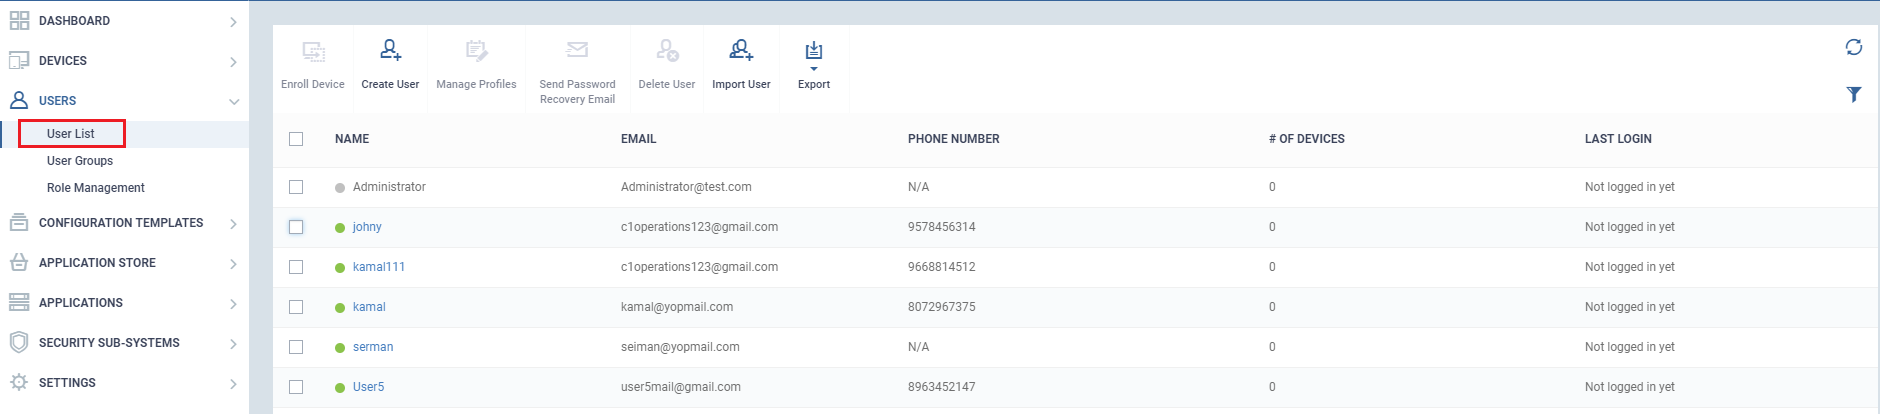
Task: Click Send Password Recovery Email icon
Action: [x=577, y=49]
